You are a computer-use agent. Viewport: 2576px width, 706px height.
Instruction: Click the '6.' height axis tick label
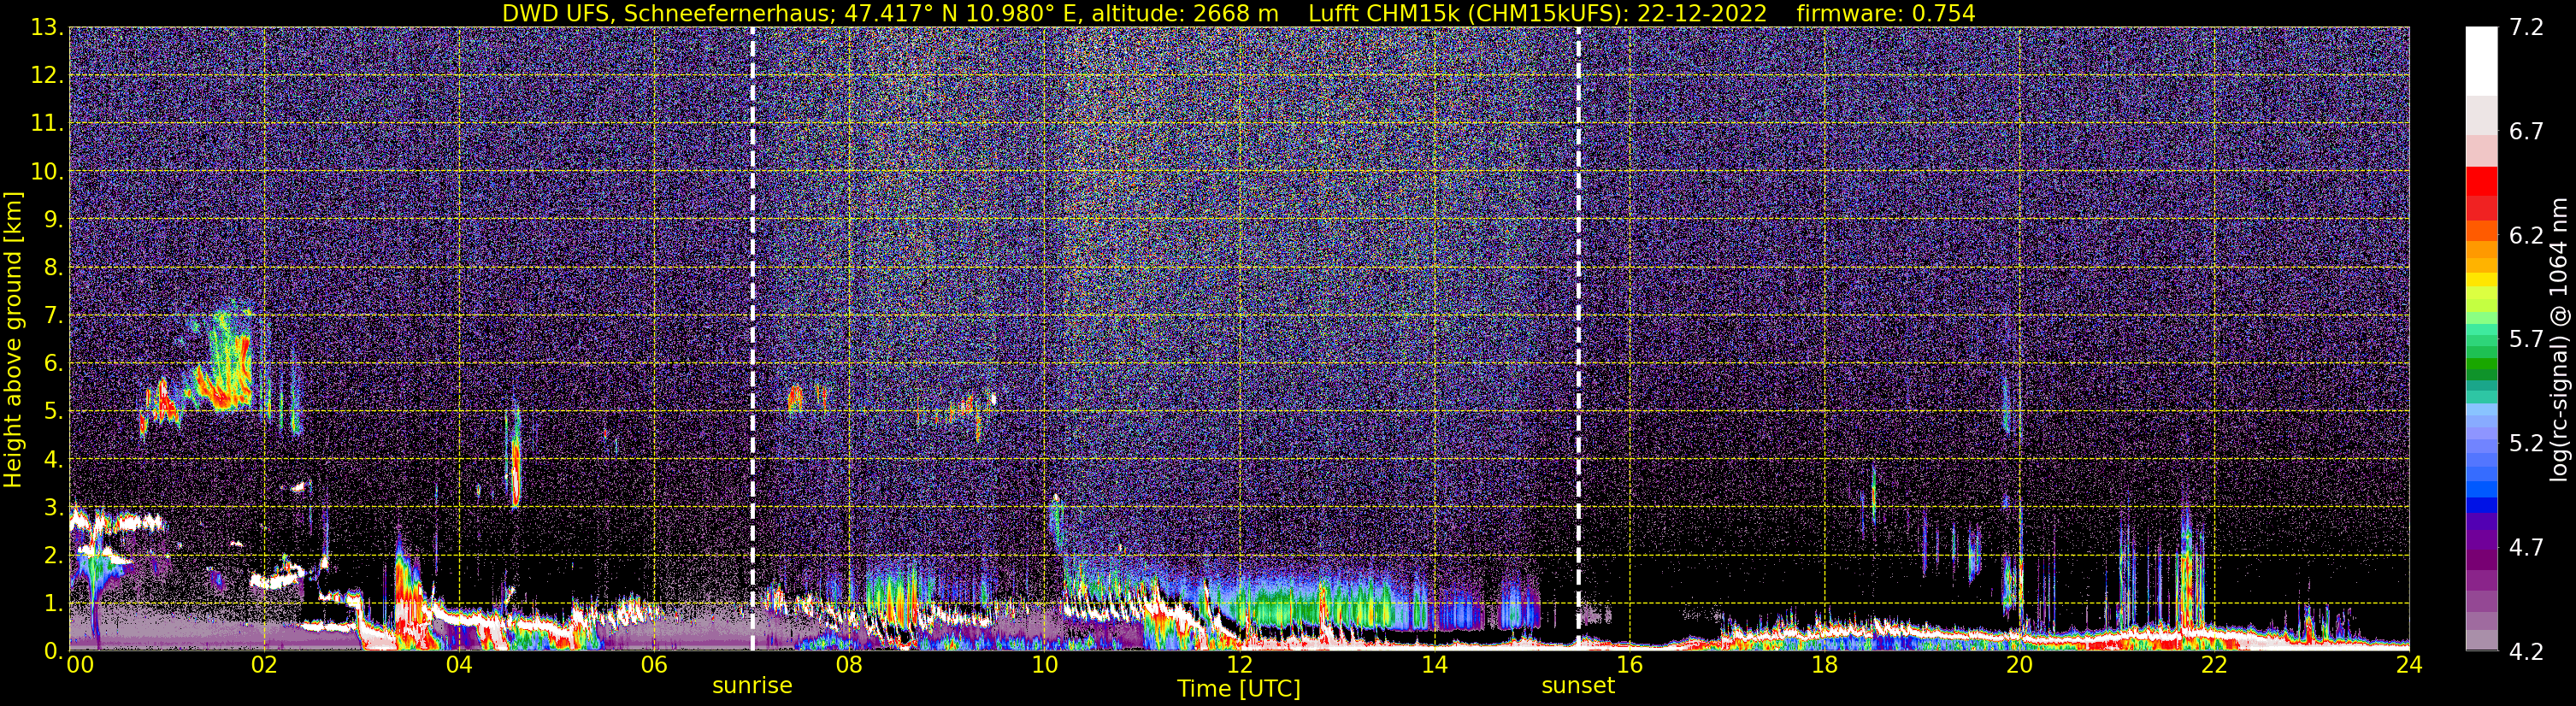[x=53, y=364]
